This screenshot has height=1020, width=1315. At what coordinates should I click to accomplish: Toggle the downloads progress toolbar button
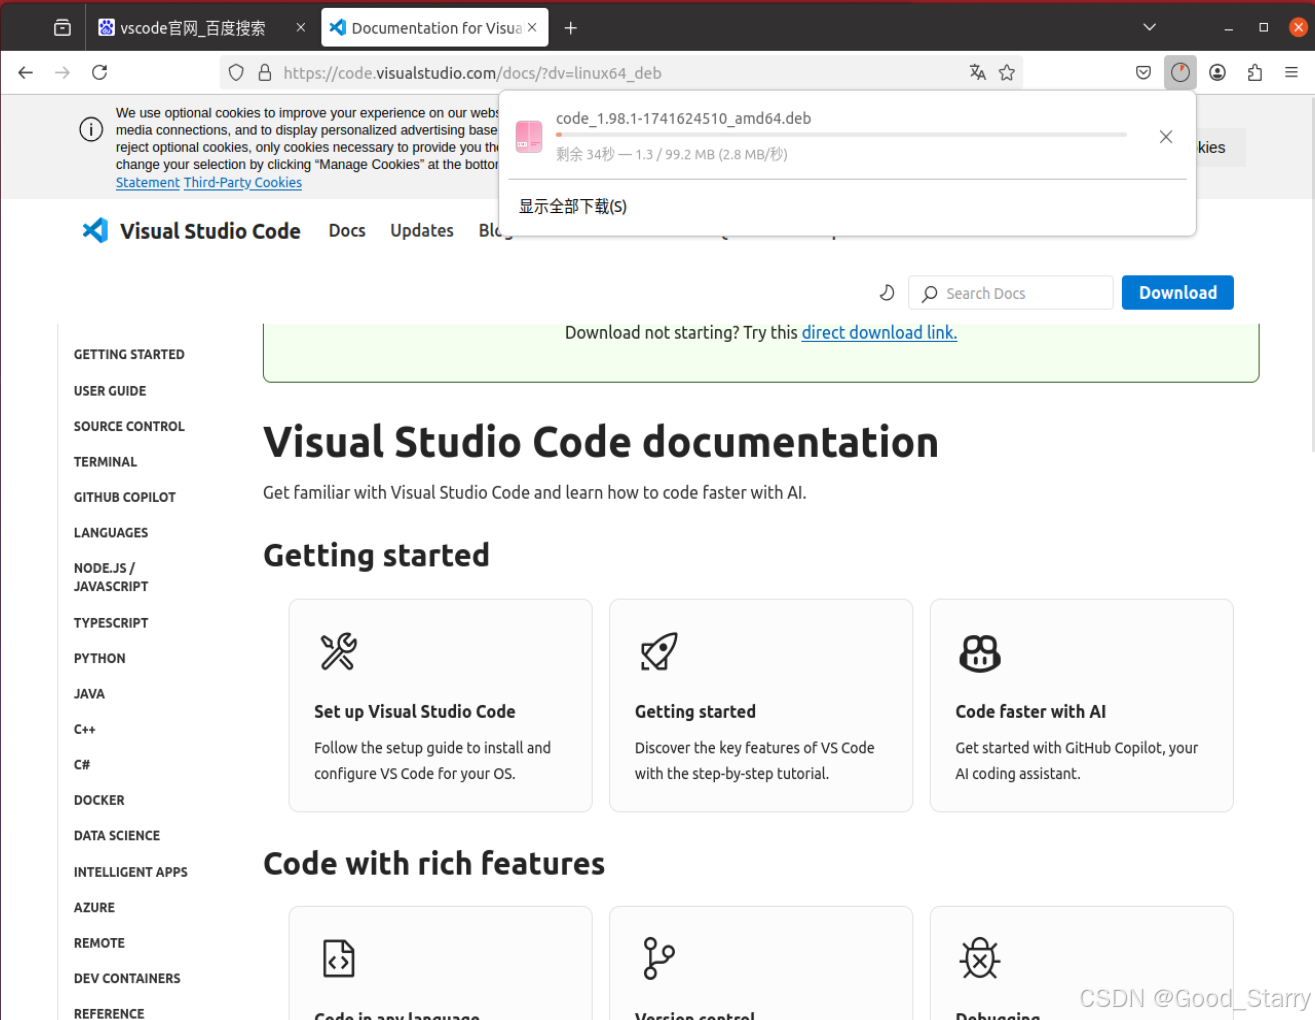coord(1180,72)
